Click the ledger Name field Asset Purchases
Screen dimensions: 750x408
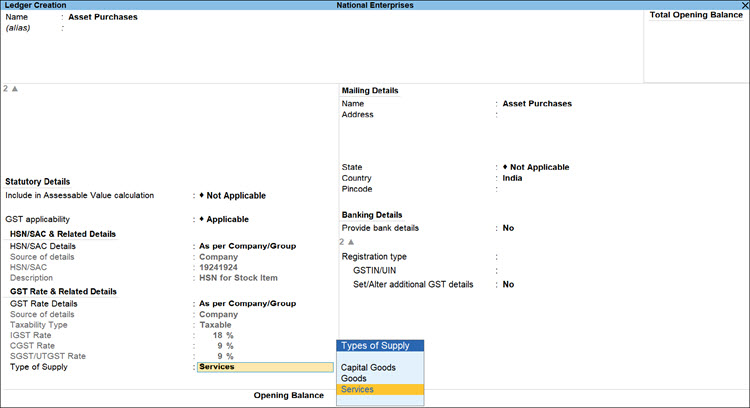(x=103, y=17)
